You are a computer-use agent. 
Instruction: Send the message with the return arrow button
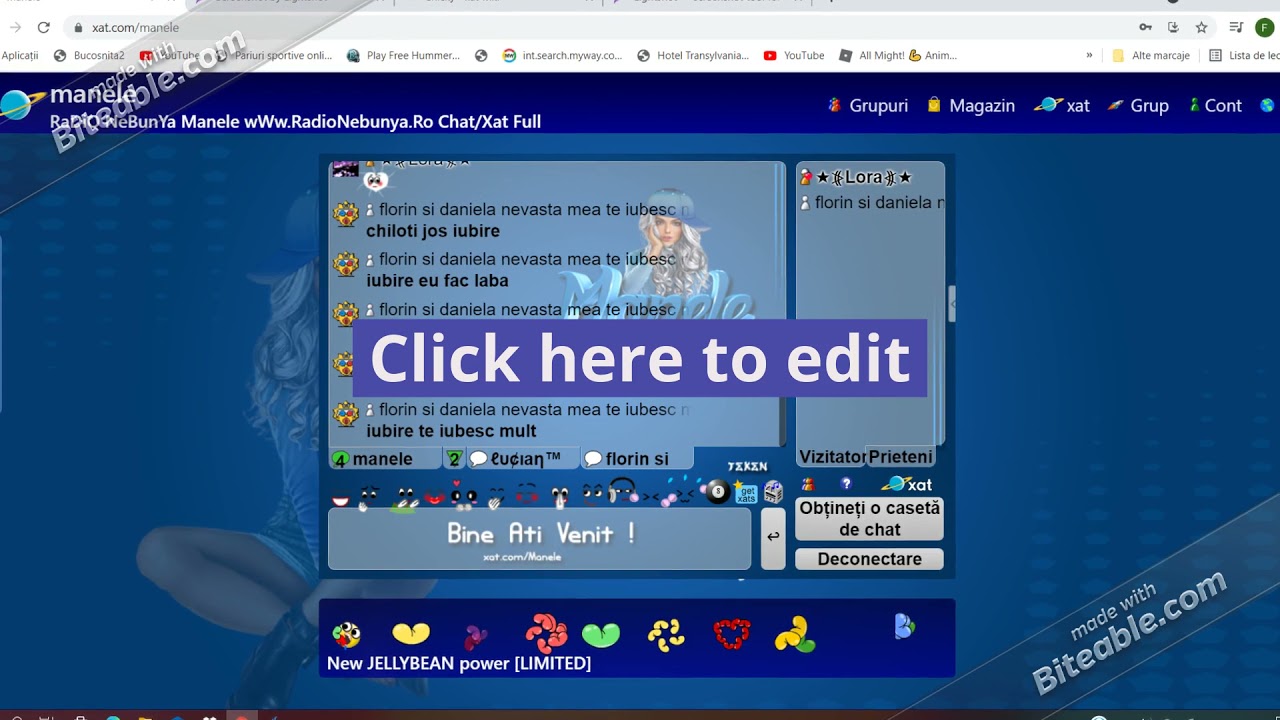point(773,538)
